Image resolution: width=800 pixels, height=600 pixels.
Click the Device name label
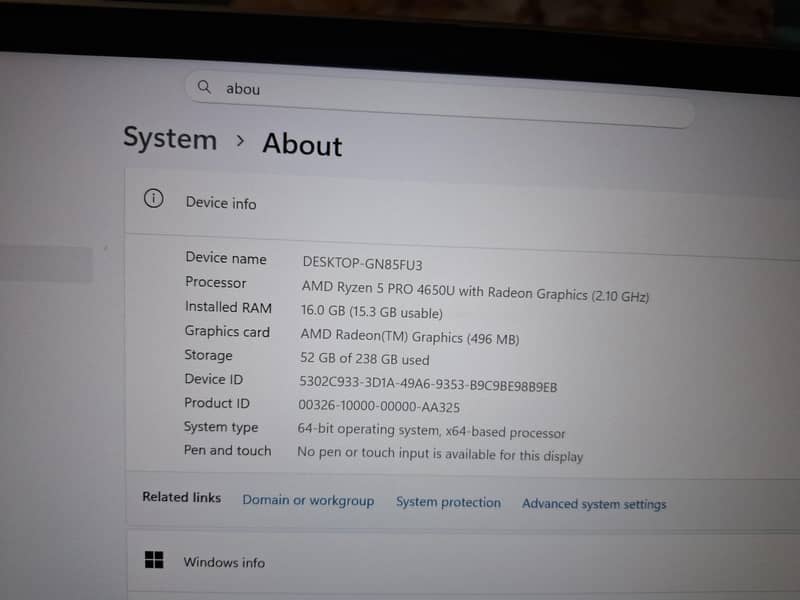pos(226,258)
